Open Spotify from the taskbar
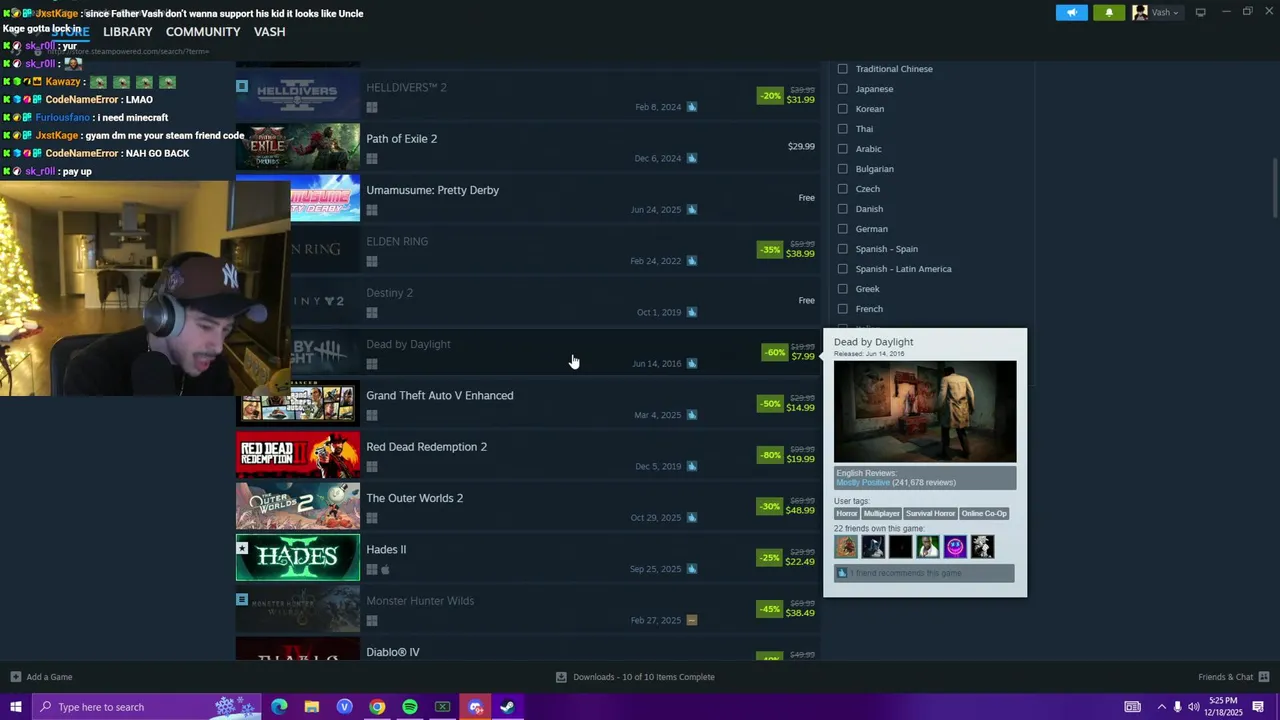 (x=410, y=707)
